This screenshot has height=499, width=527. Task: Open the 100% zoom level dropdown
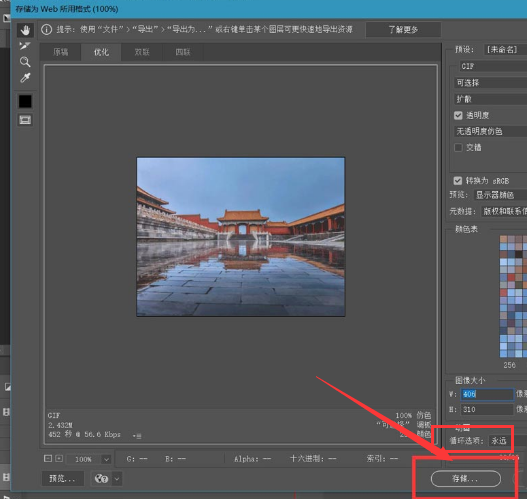(x=89, y=459)
